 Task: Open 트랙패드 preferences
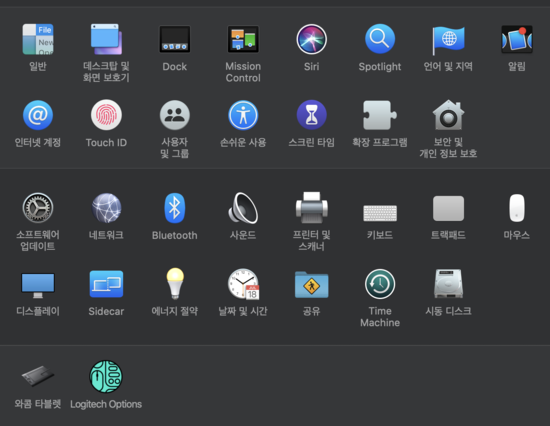click(448, 208)
